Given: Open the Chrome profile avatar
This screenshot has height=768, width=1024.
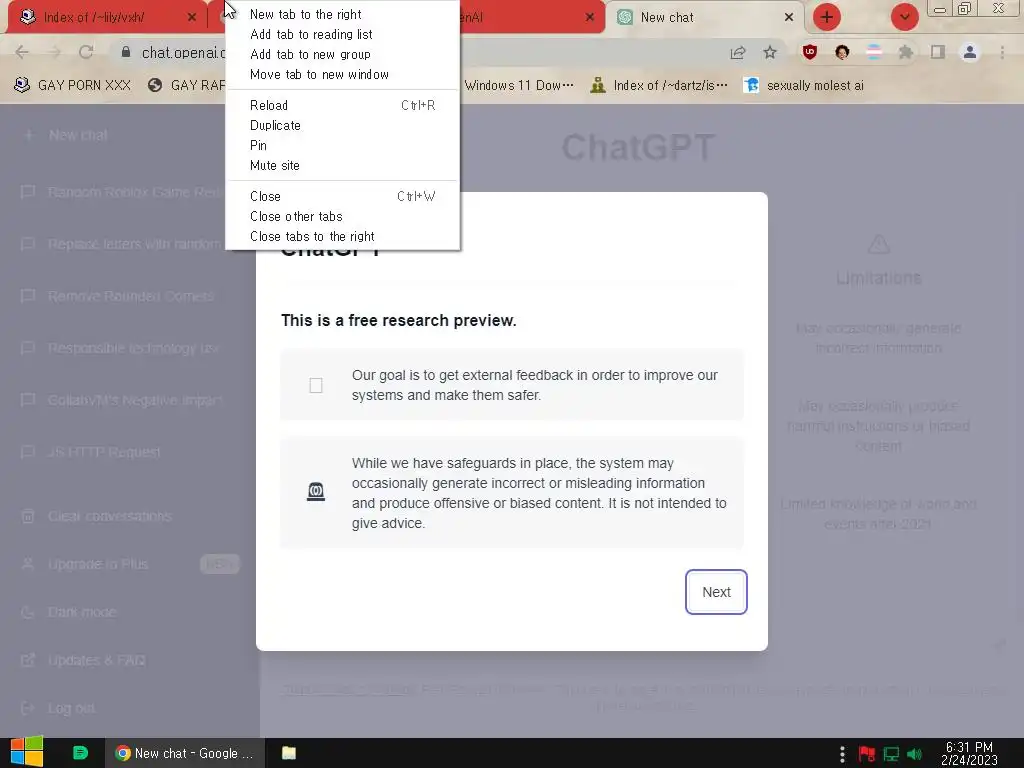Looking at the screenshot, I should [970, 52].
